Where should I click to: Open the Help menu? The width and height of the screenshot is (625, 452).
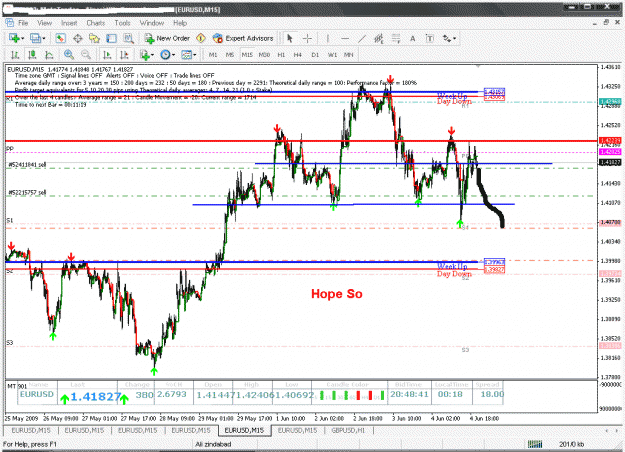(x=180, y=23)
